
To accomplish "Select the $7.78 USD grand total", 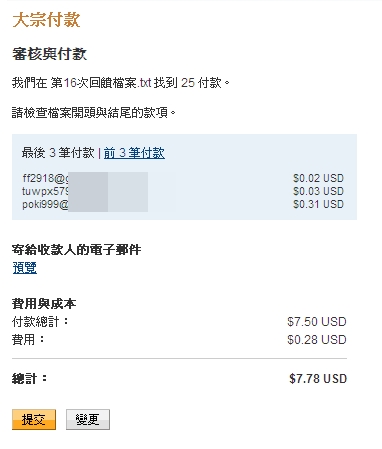I will (x=318, y=379).
